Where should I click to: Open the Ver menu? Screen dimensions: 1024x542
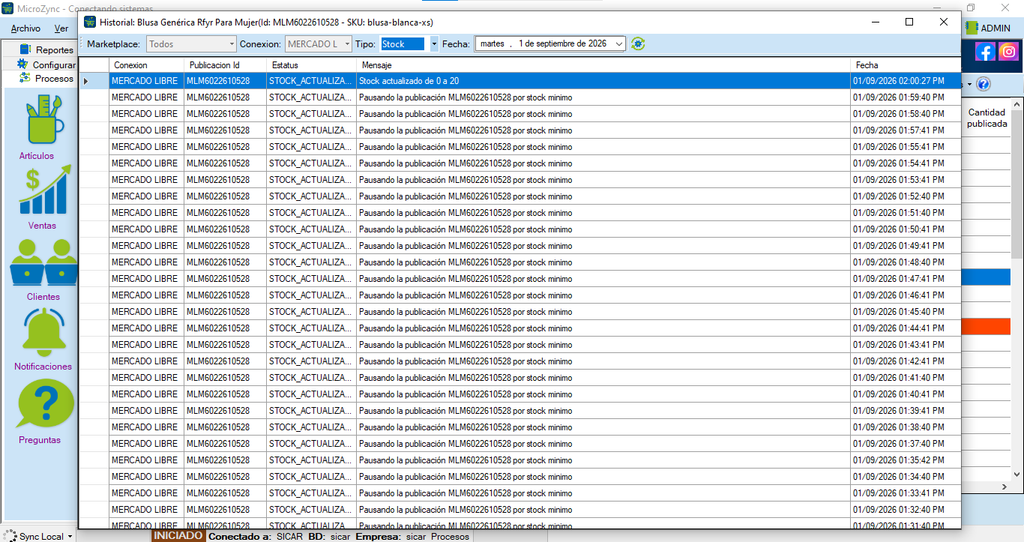(x=61, y=29)
